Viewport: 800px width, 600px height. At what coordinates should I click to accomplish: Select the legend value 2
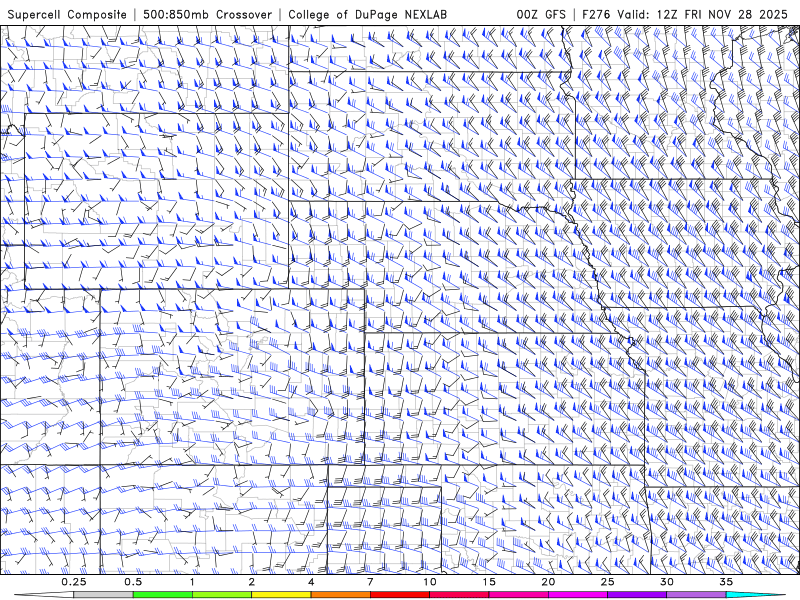[252, 582]
